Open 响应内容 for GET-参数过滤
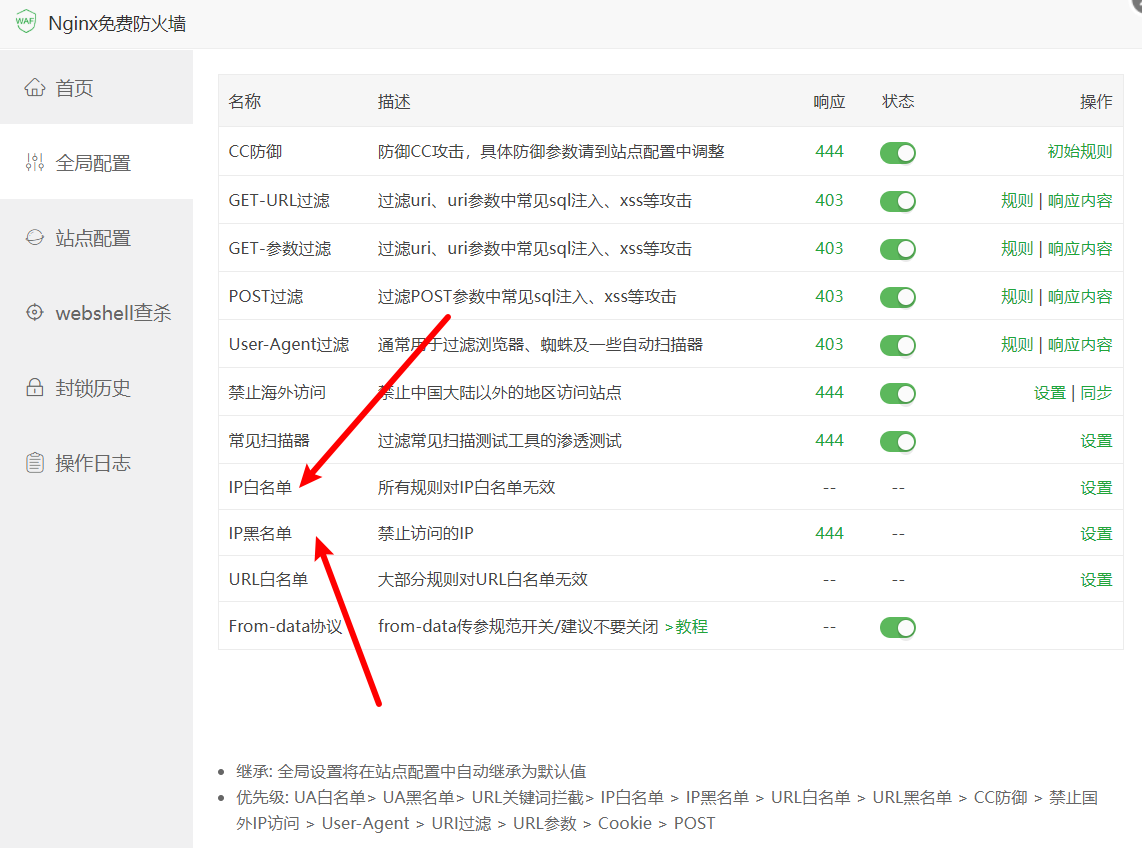The height and width of the screenshot is (848, 1142). coord(1080,248)
